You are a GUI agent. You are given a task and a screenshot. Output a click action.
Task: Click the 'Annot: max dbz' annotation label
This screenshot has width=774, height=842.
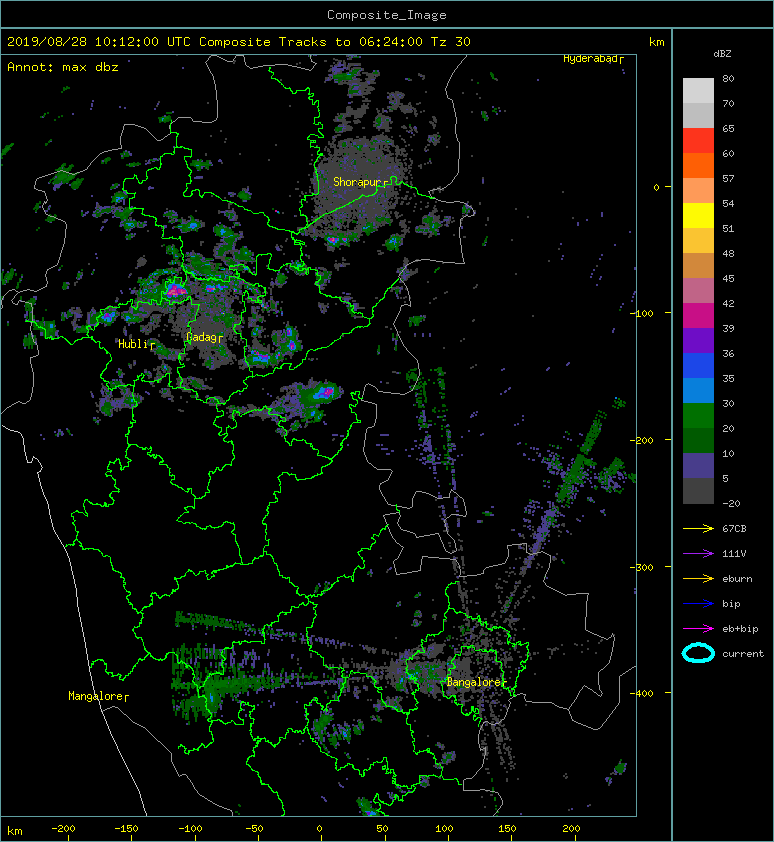pyautogui.click(x=63, y=67)
